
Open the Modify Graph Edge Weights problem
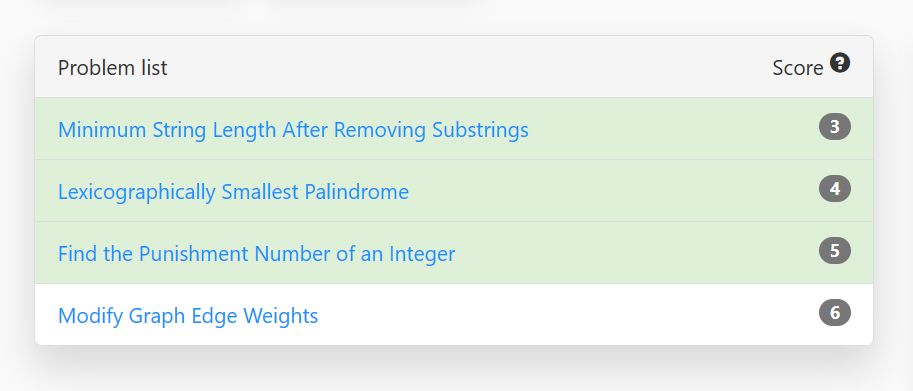click(x=188, y=316)
